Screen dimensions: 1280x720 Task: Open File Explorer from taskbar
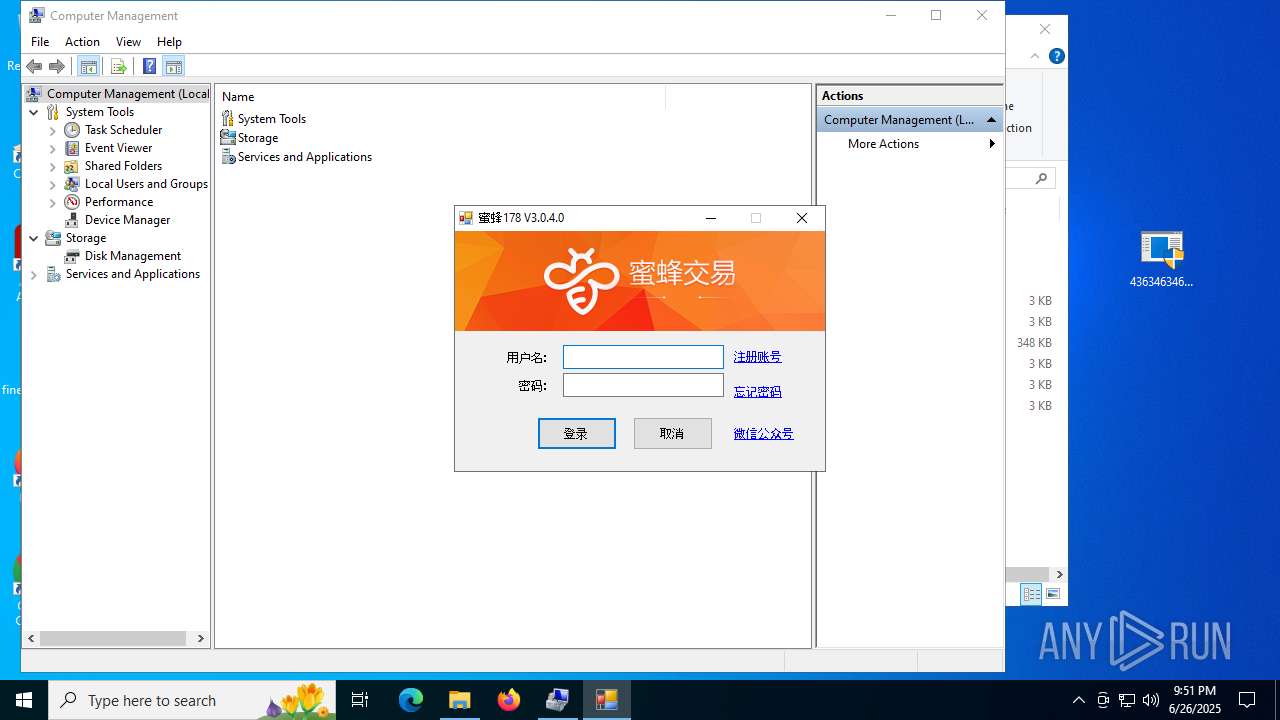[x=460, y=700]
